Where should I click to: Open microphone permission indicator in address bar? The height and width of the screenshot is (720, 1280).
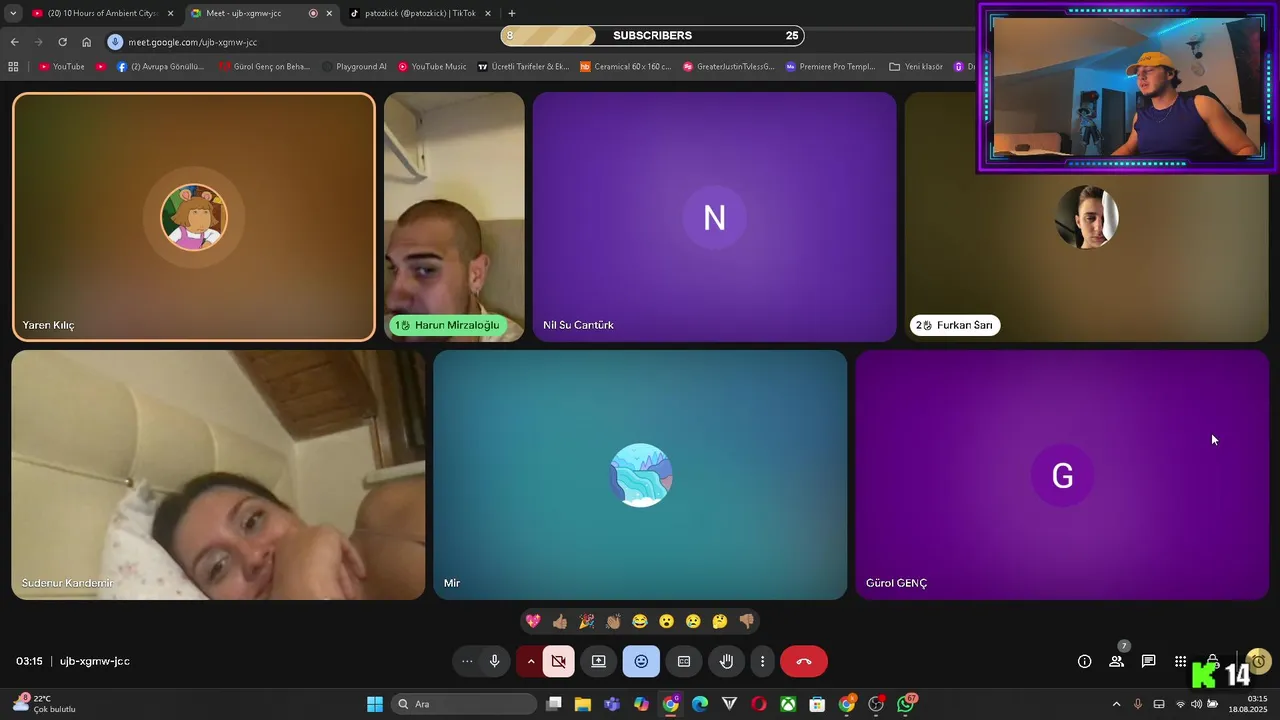(x=115, y=42)
